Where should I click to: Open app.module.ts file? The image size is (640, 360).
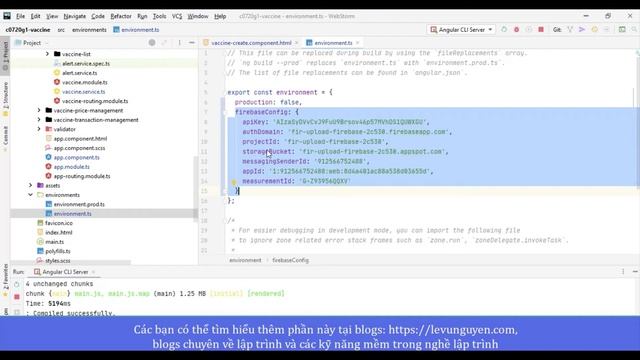coord(71,167)
